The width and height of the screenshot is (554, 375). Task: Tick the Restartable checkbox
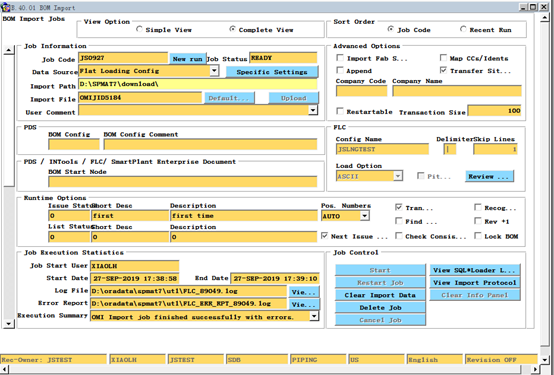[x=340, y=111]
